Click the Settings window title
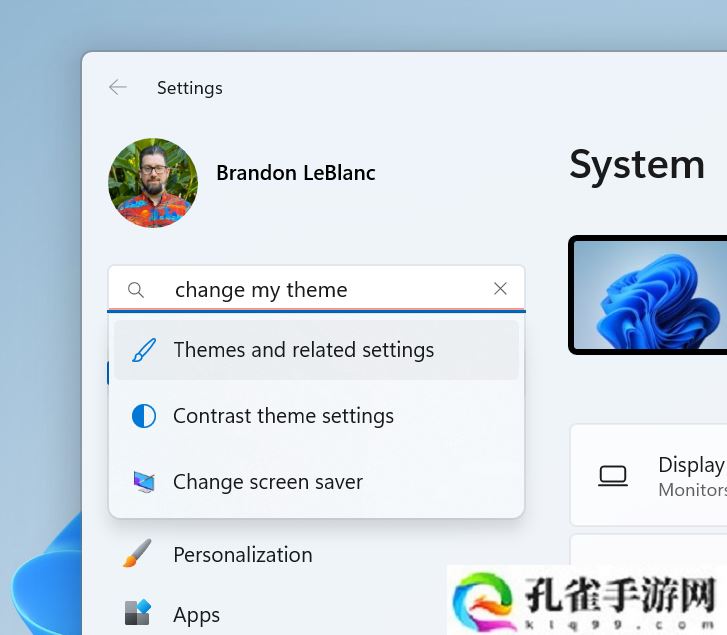Screen dimensions: 727x635 point(190,88)
